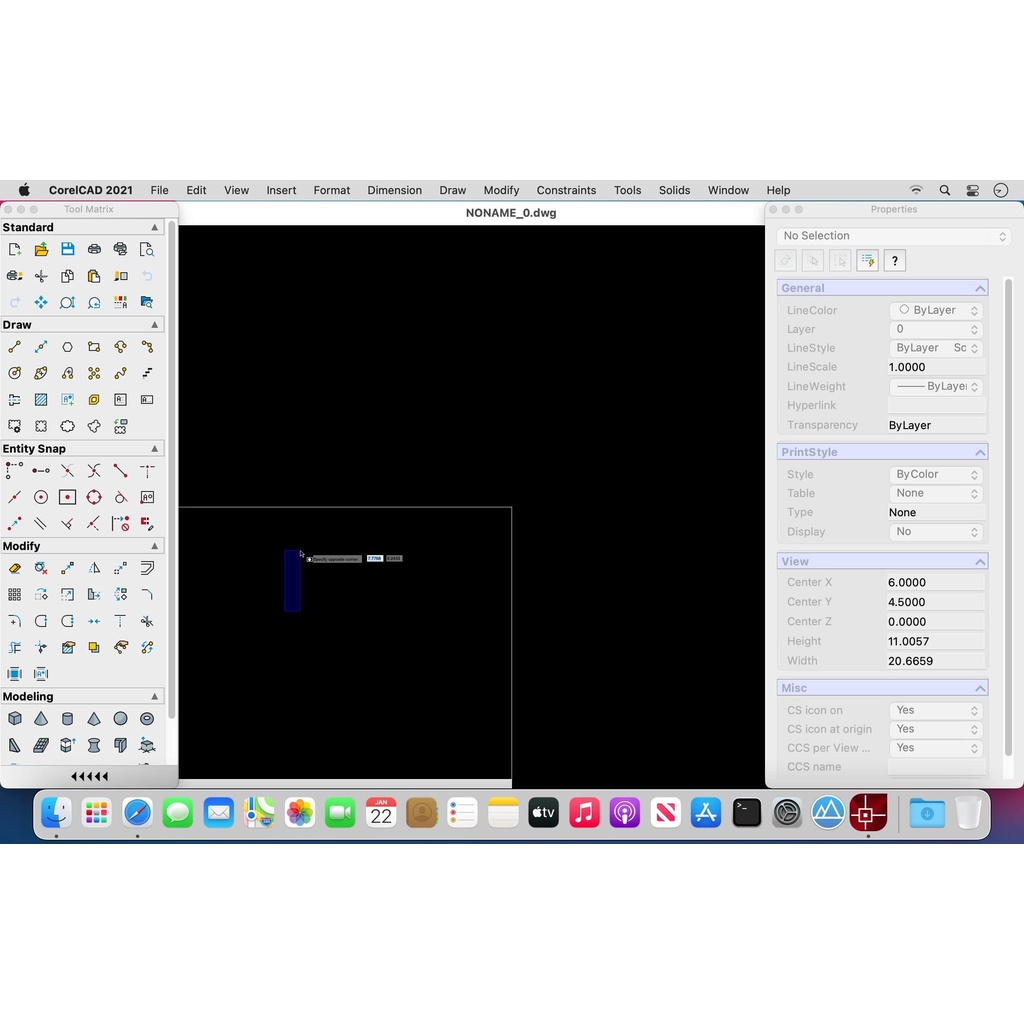
Task: Open the Dimension menu
Action: coord(394,190)
